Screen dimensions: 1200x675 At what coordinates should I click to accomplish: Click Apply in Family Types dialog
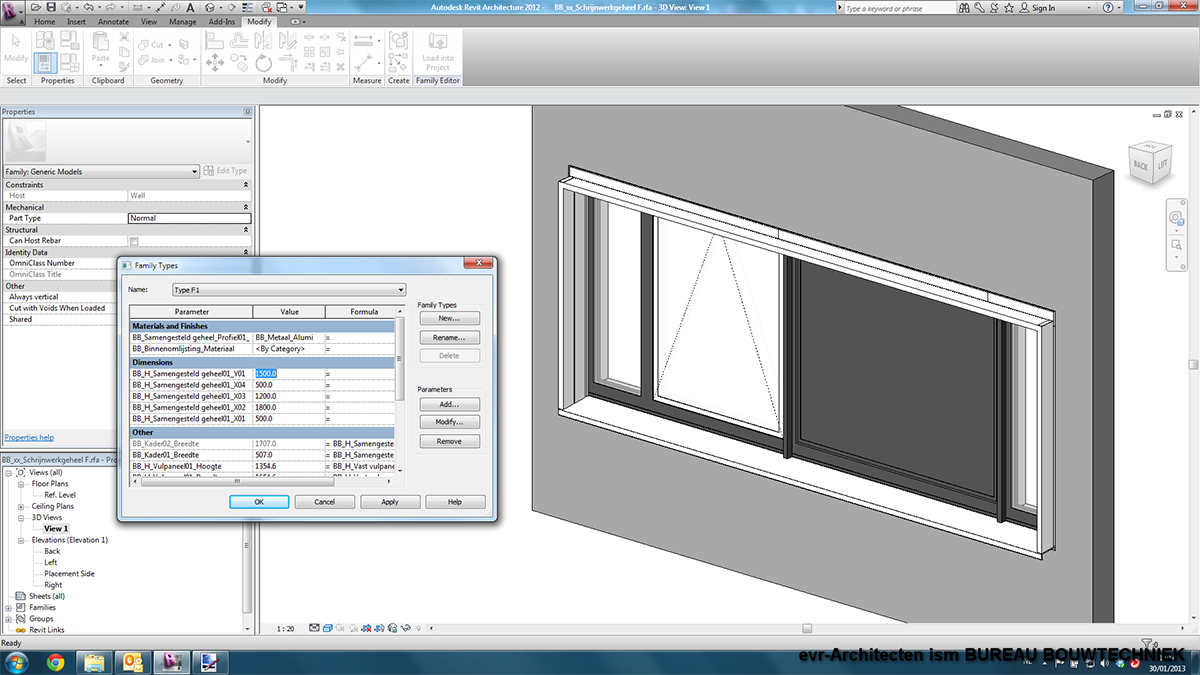pyautogui.click(x=390, y=502)
